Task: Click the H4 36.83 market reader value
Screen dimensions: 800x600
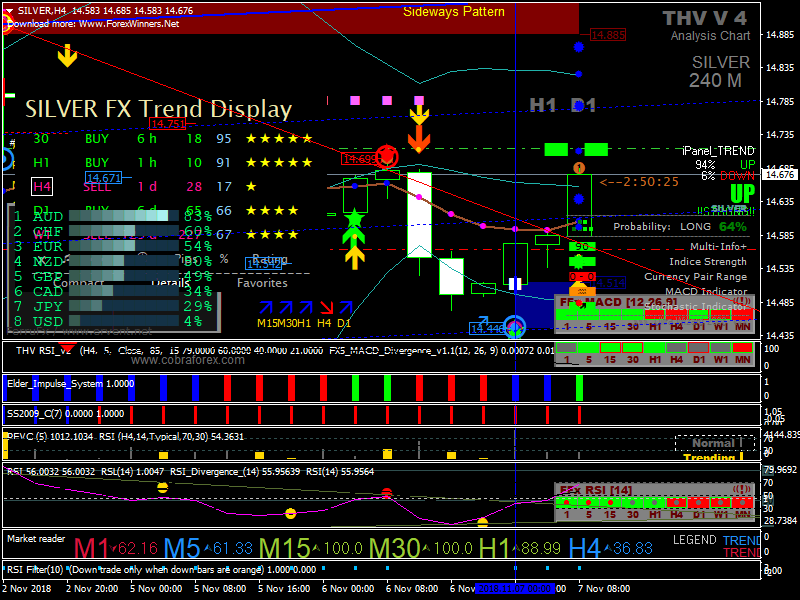Action: tap(610, 548)
